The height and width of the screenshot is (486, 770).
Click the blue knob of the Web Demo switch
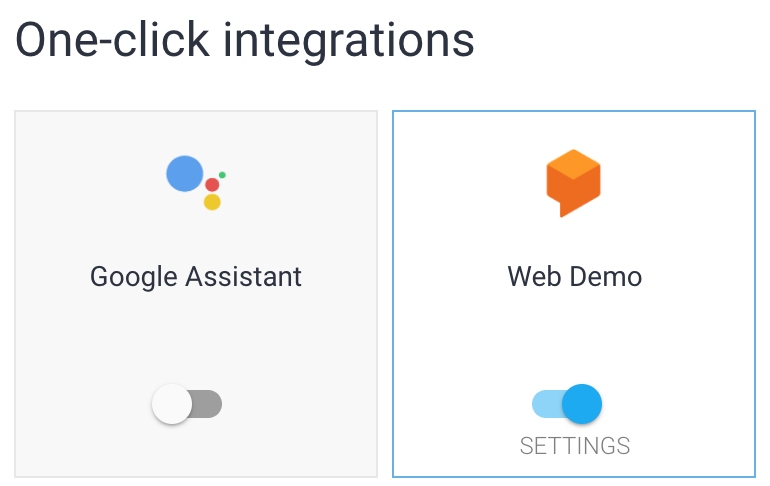tap(582, 404)
